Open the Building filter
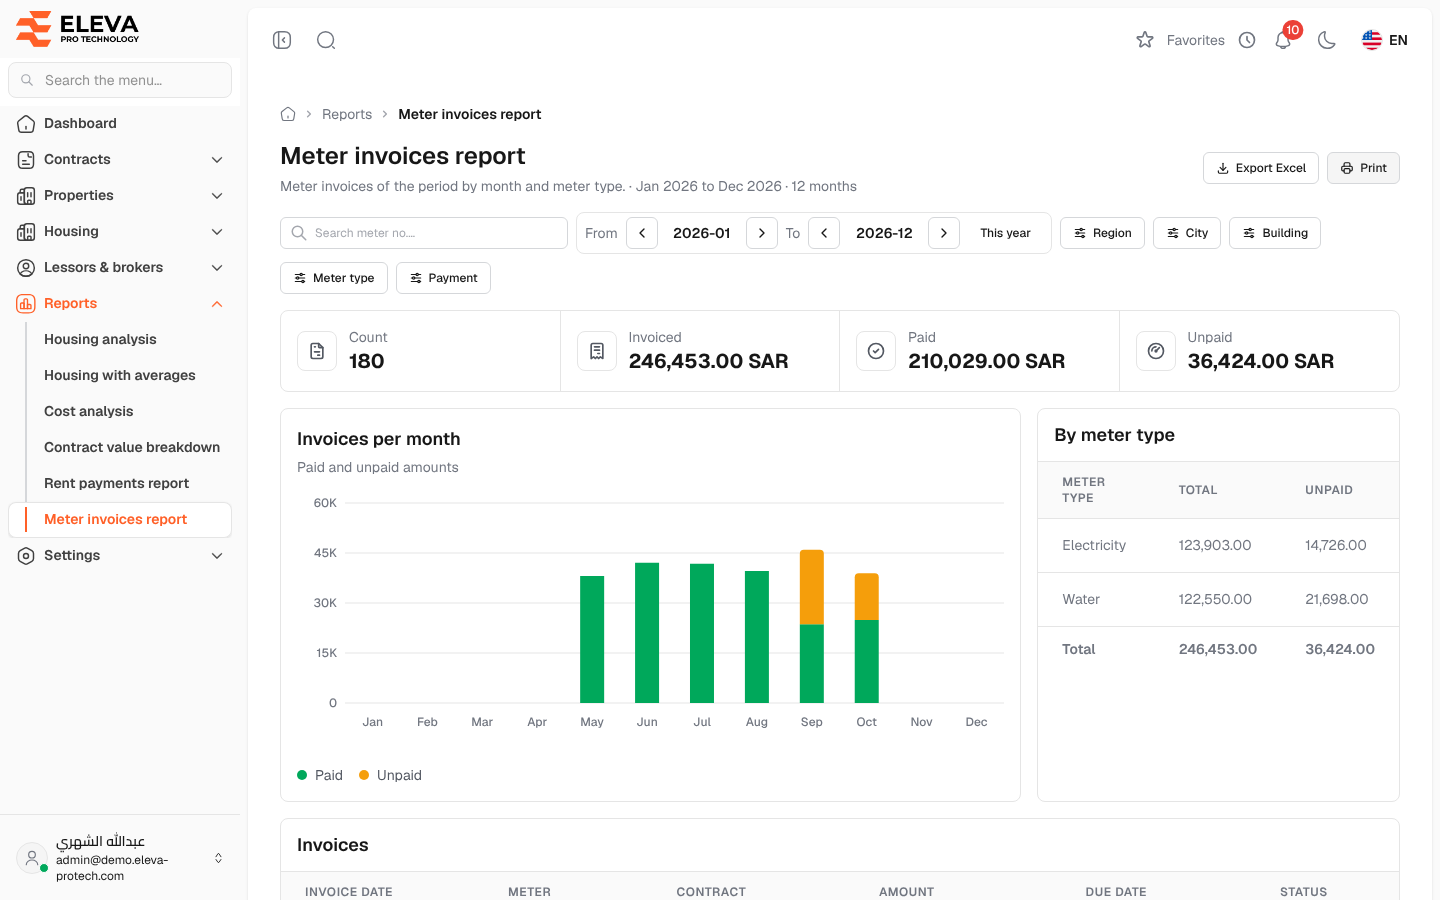Viewport: 1440px width, 900px height. (1275, 233)
